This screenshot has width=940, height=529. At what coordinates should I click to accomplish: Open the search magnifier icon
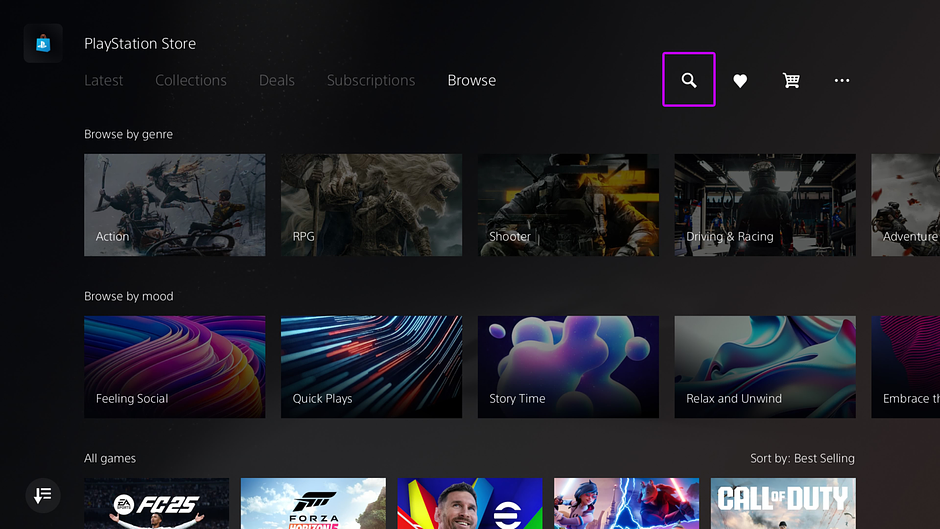(689, 80)
